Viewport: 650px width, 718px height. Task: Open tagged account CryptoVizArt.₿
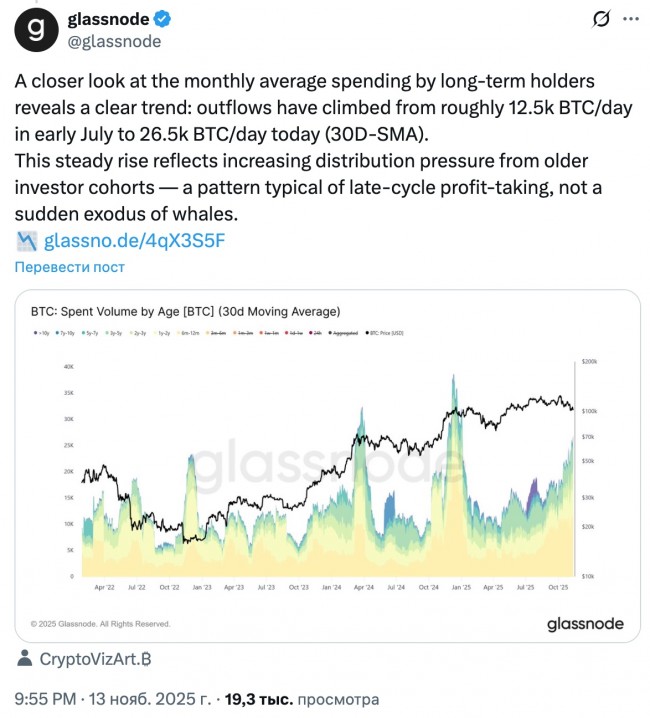click(95, 659)
